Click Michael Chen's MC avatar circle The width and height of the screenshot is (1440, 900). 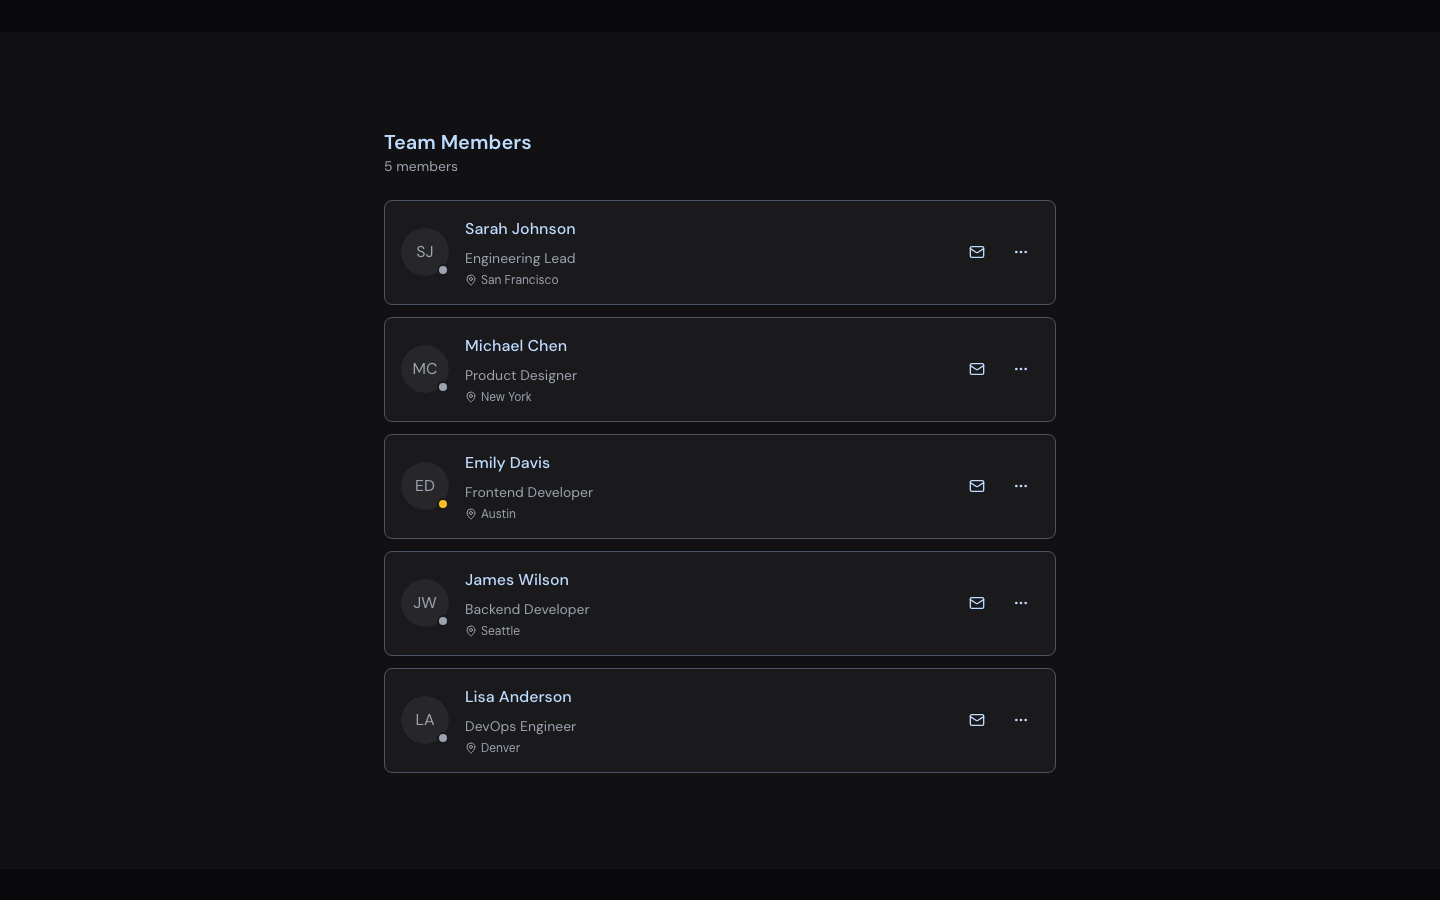click(x=425, y=369)
